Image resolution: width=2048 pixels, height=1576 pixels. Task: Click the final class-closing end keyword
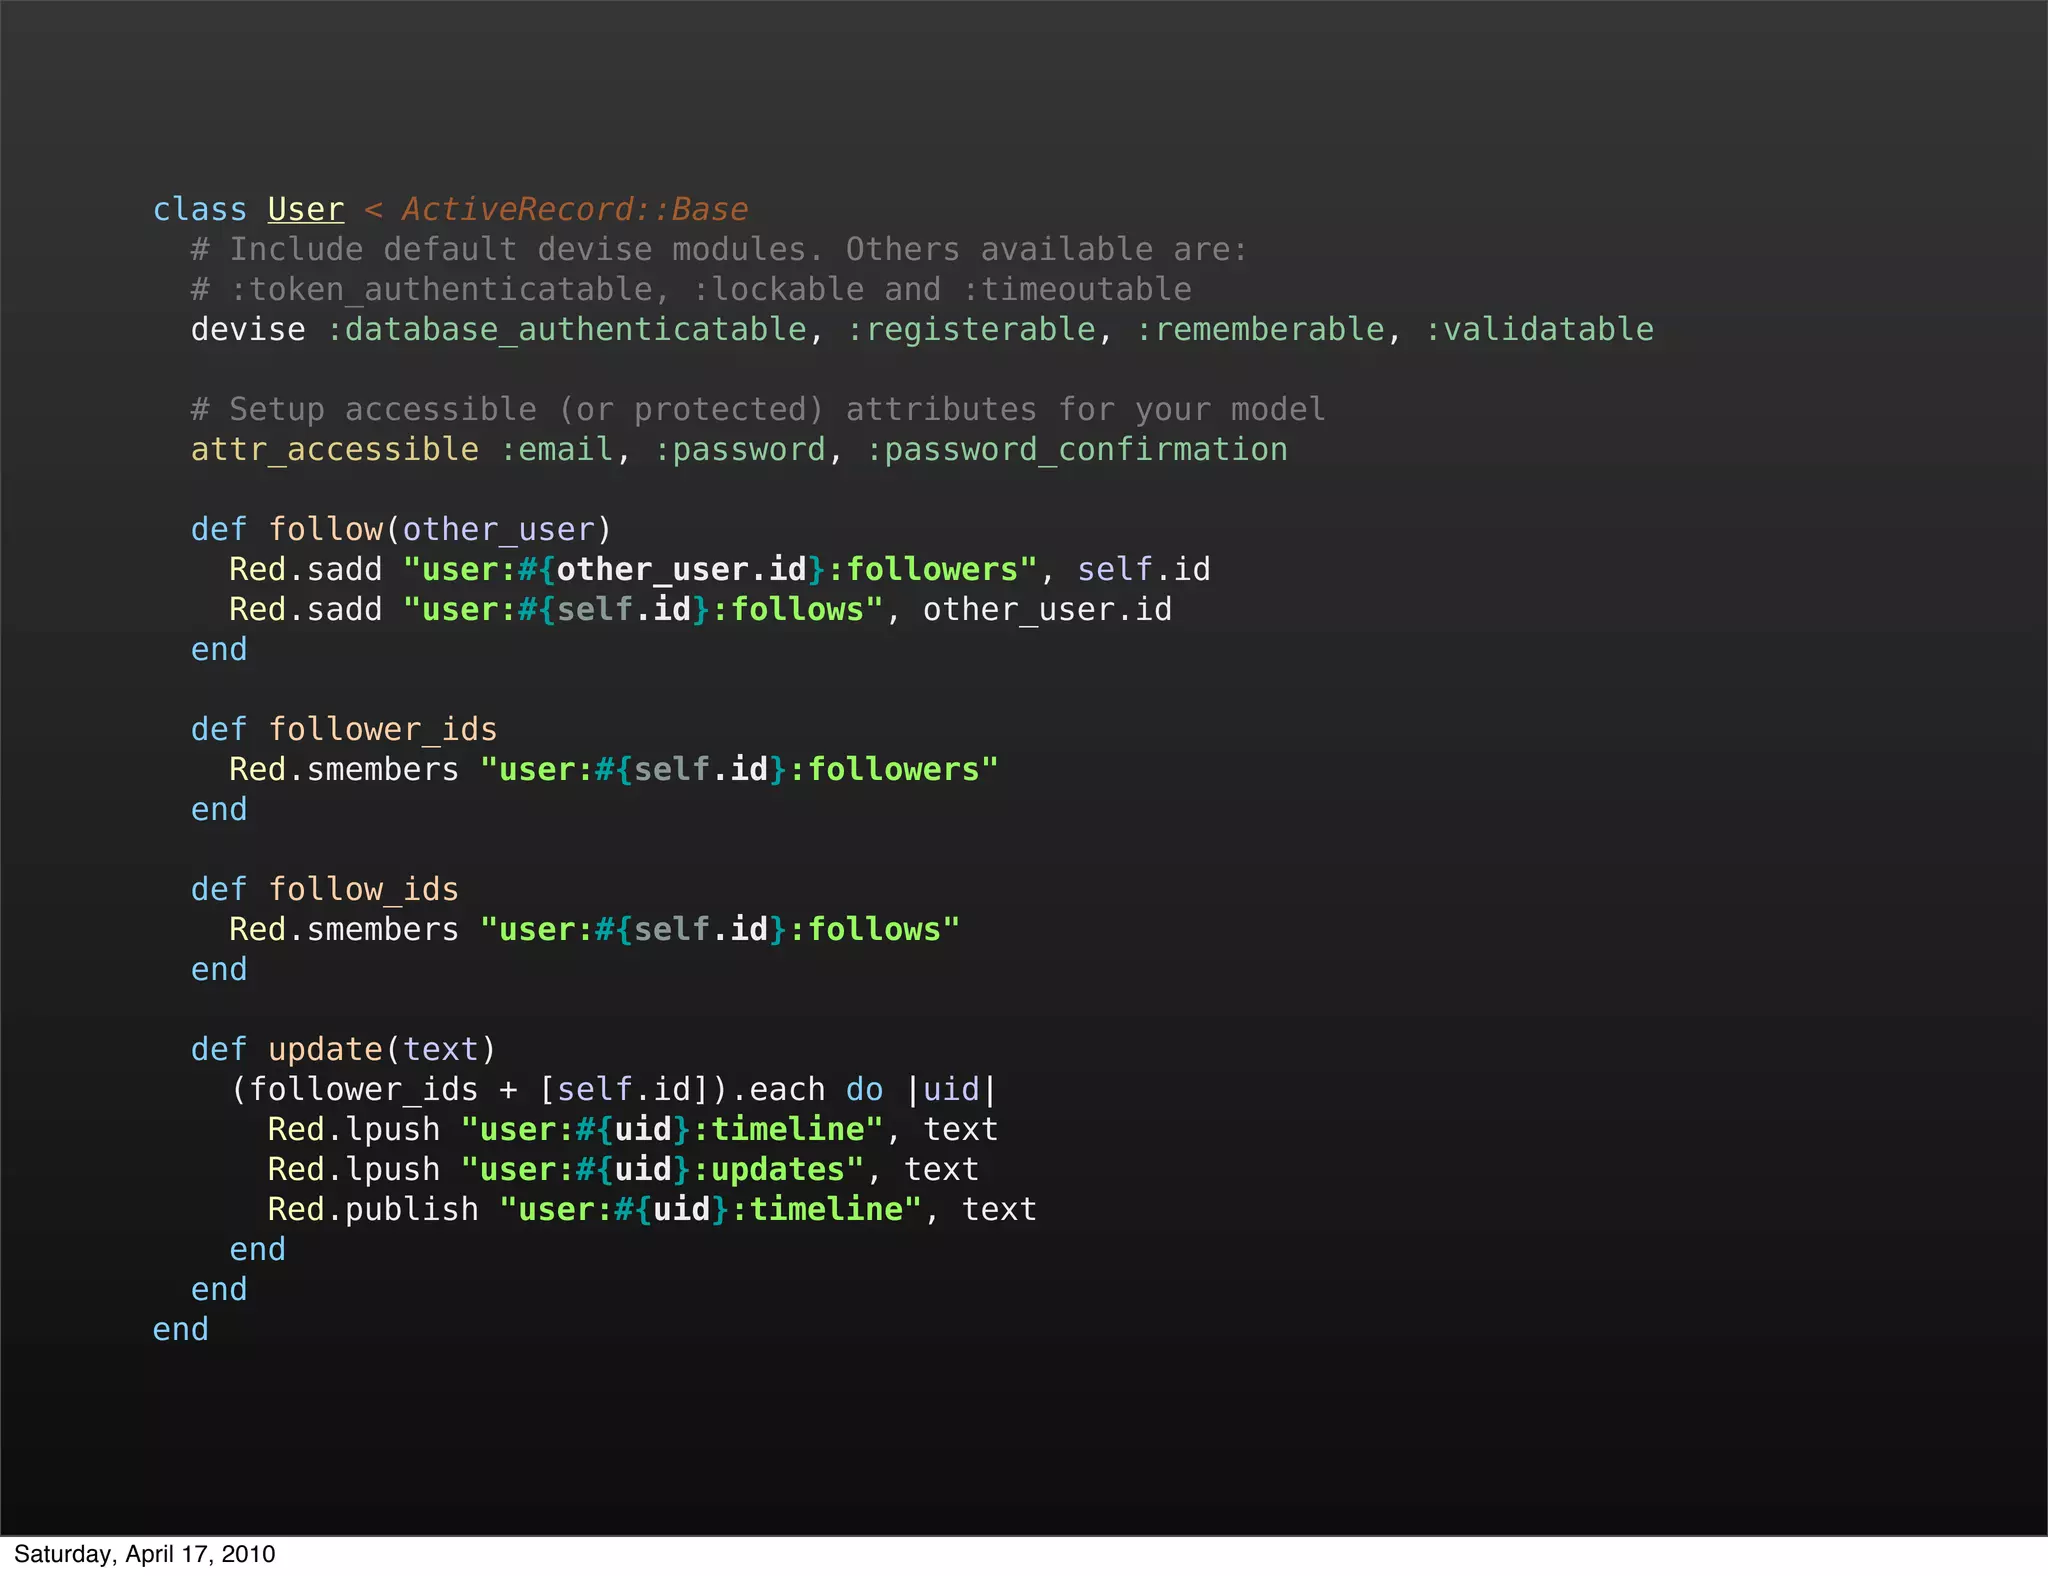tap(180, 1329)
